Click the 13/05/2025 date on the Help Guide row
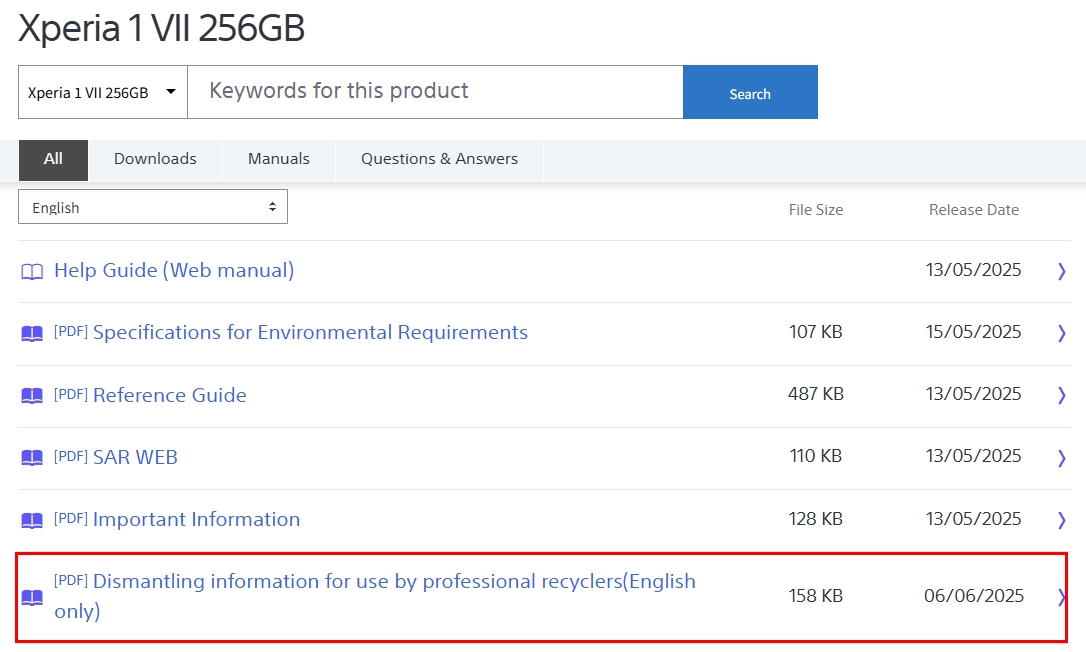The image size is (1086, 652). coord(974,270)
